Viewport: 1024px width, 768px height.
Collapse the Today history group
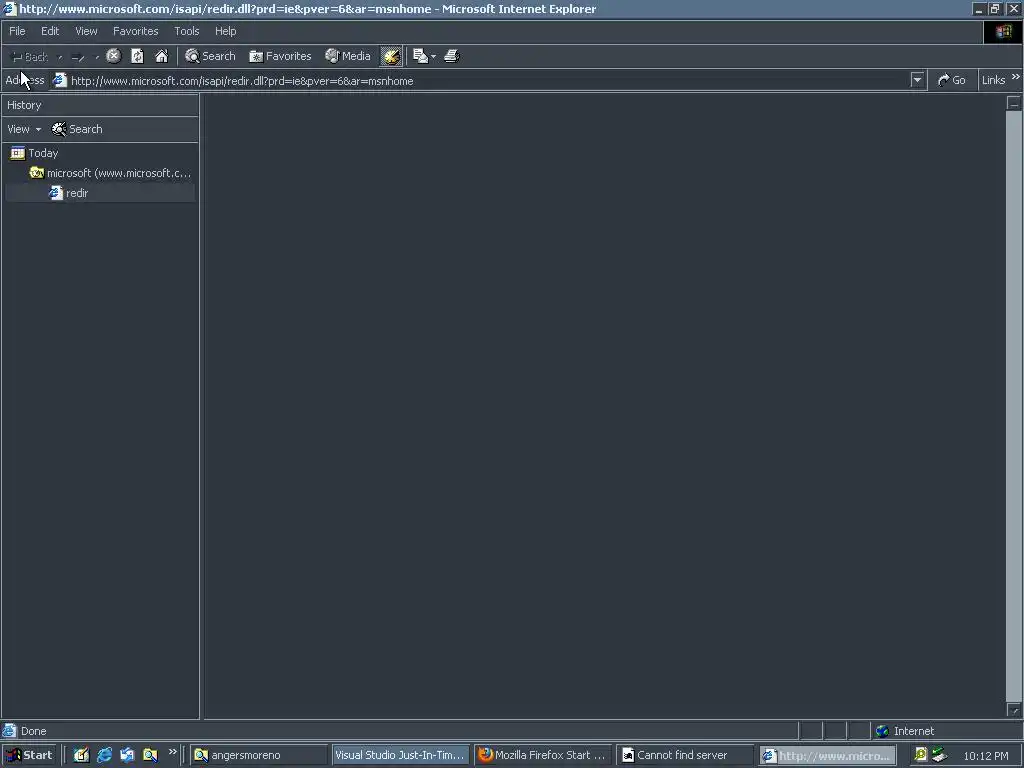[x=35, y=153]
